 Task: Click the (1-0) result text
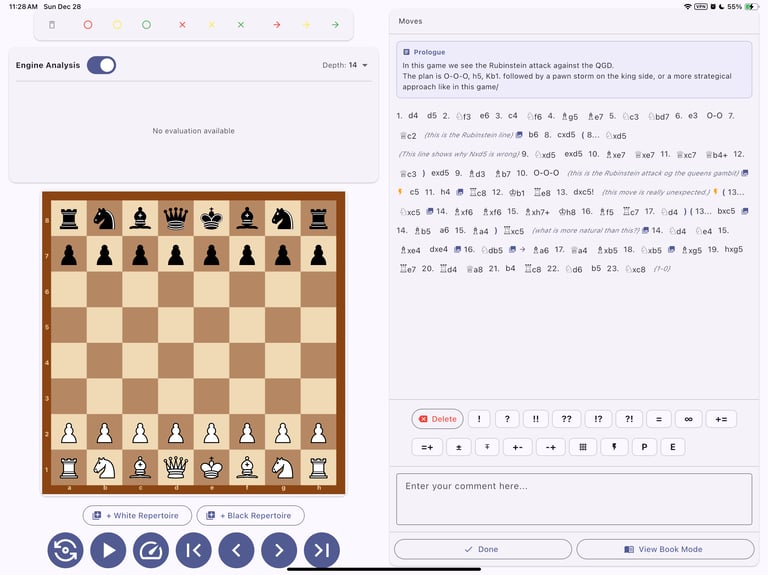[662, 268]
